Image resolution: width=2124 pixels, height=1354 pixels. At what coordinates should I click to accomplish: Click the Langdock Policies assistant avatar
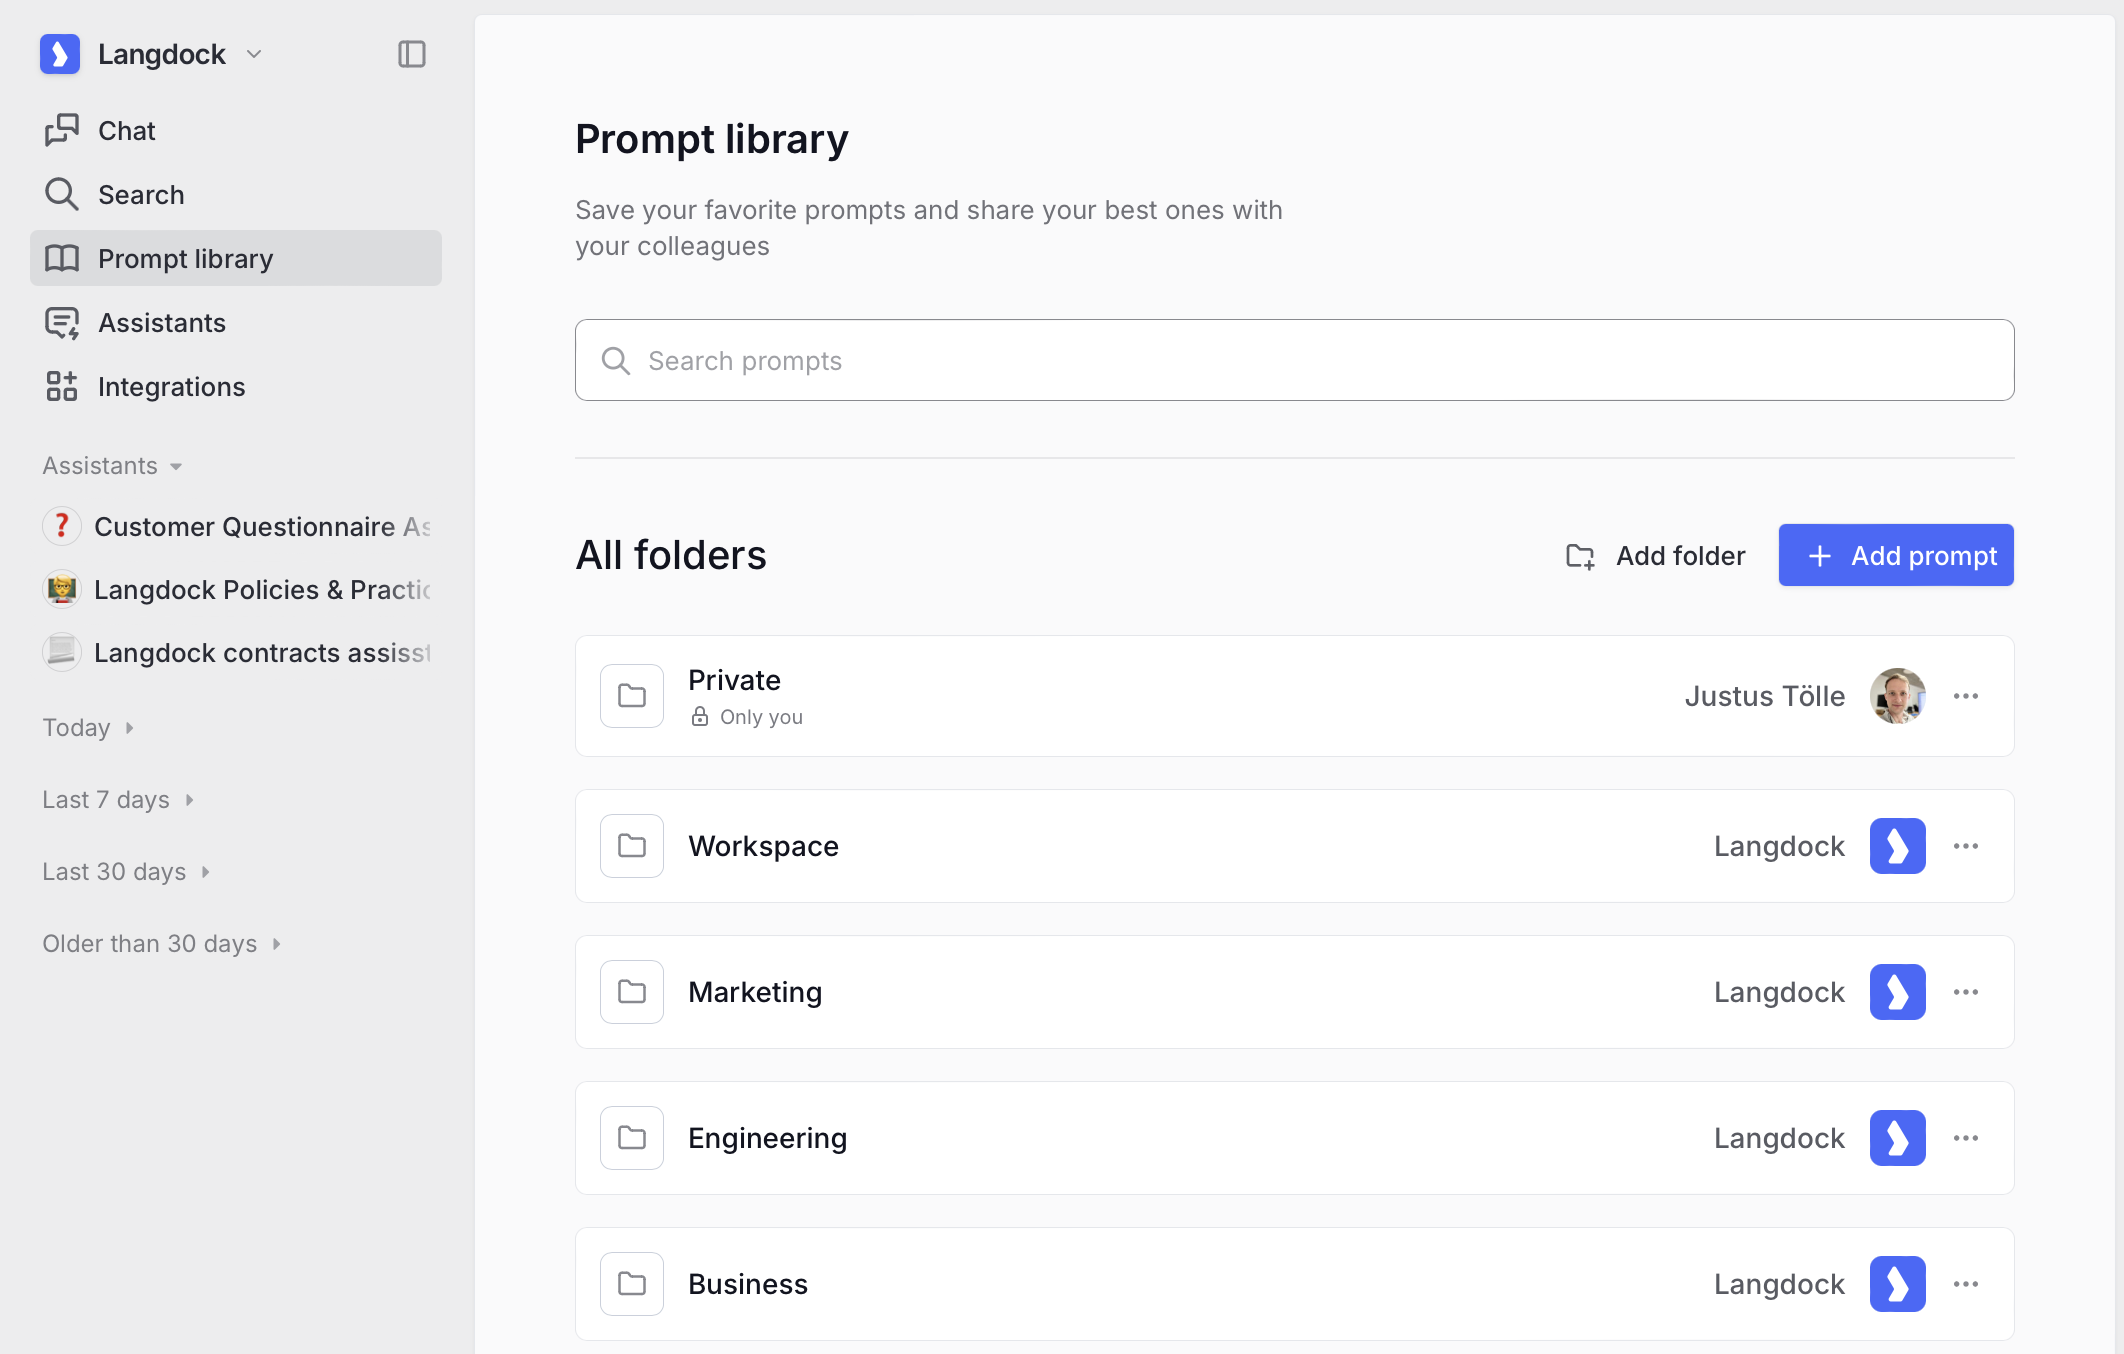click(62, 590)
